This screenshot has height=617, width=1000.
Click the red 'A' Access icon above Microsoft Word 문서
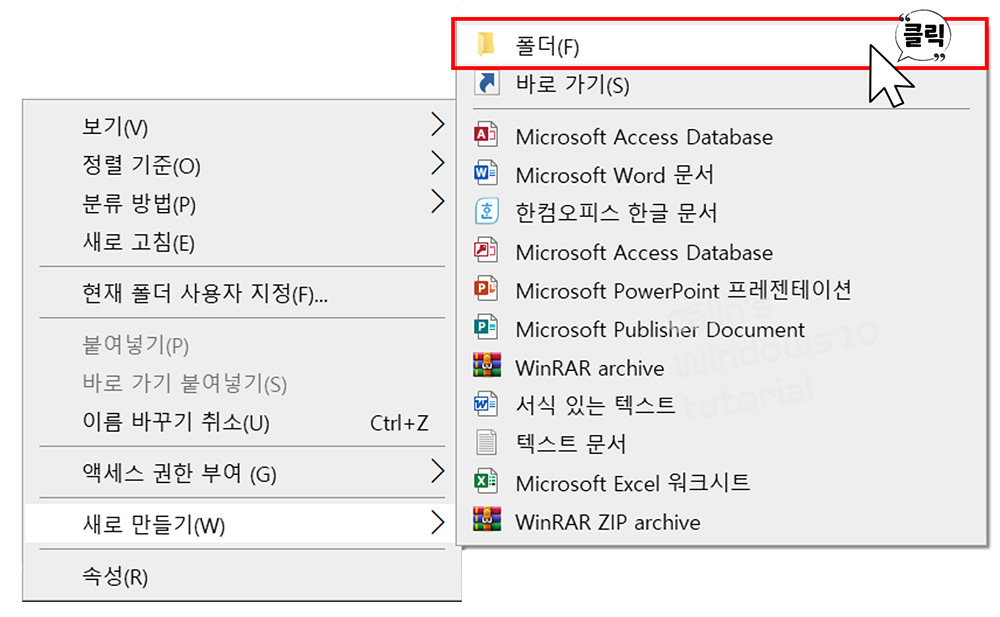[x=486, y=135]
